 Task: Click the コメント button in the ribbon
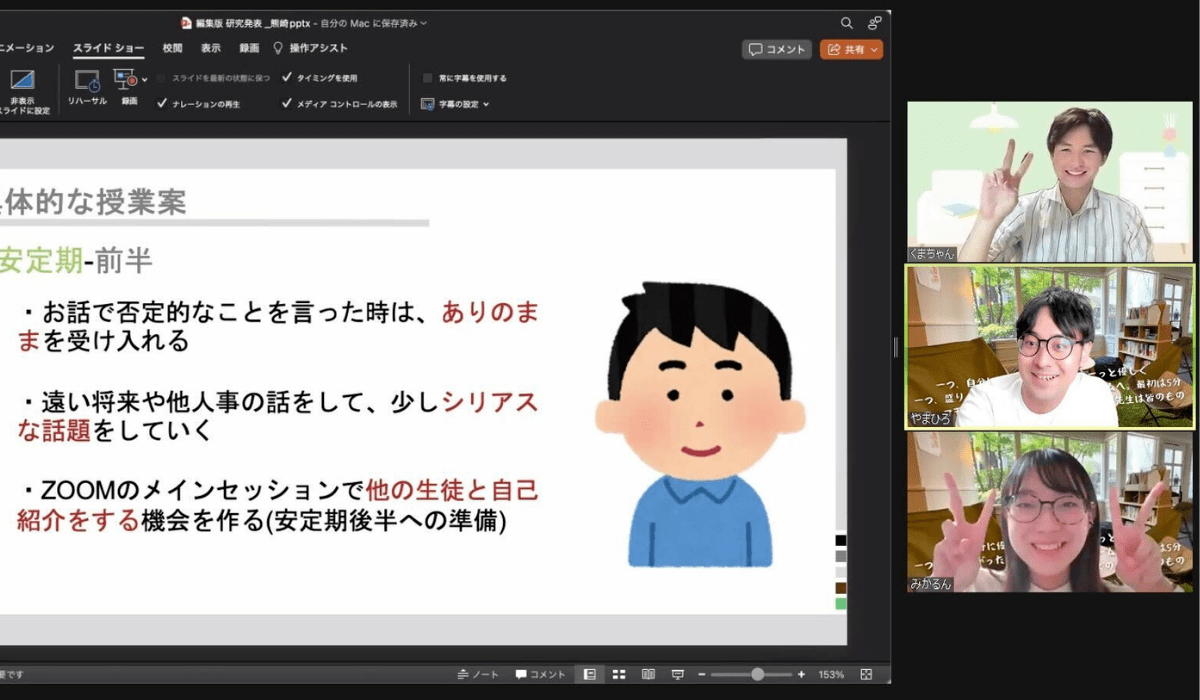click(x=777, y=49)
